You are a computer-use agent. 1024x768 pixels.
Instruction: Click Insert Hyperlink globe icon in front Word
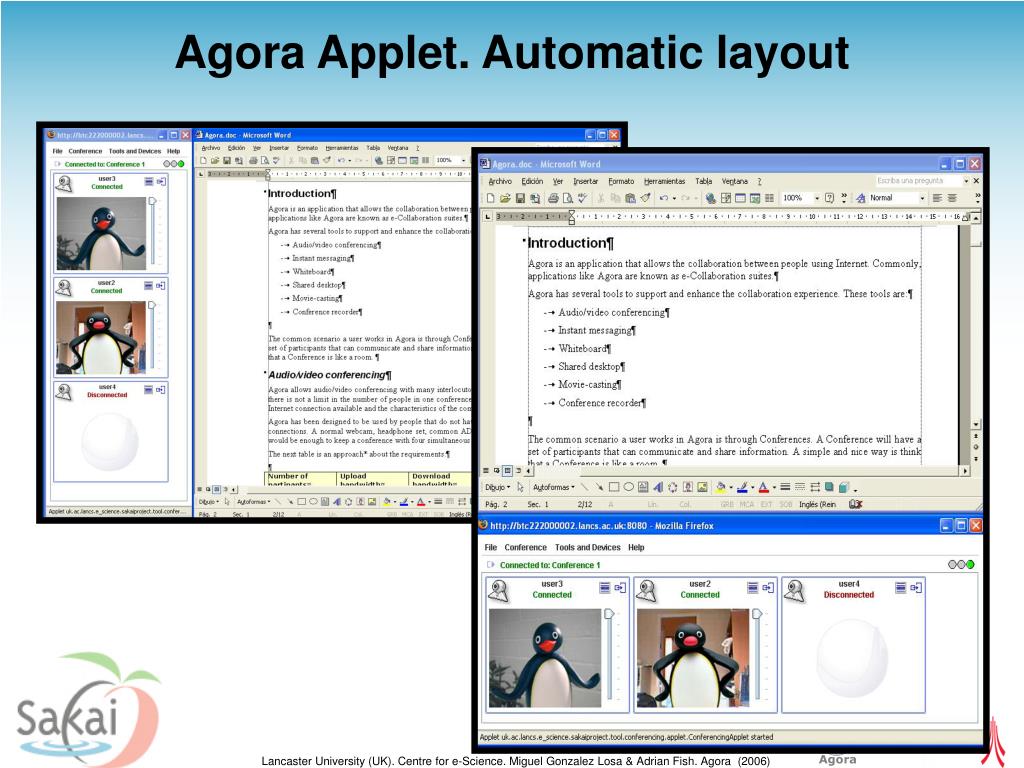click(x=711, y=198)
